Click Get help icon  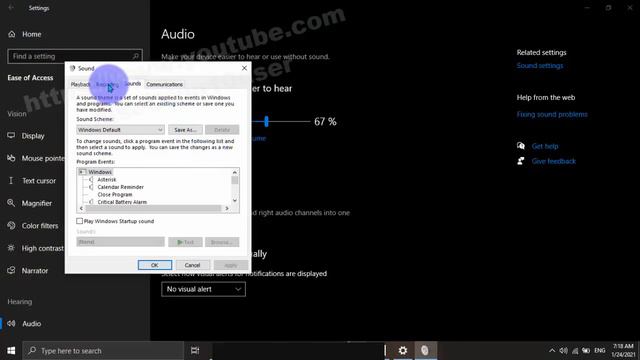[521, 146]
